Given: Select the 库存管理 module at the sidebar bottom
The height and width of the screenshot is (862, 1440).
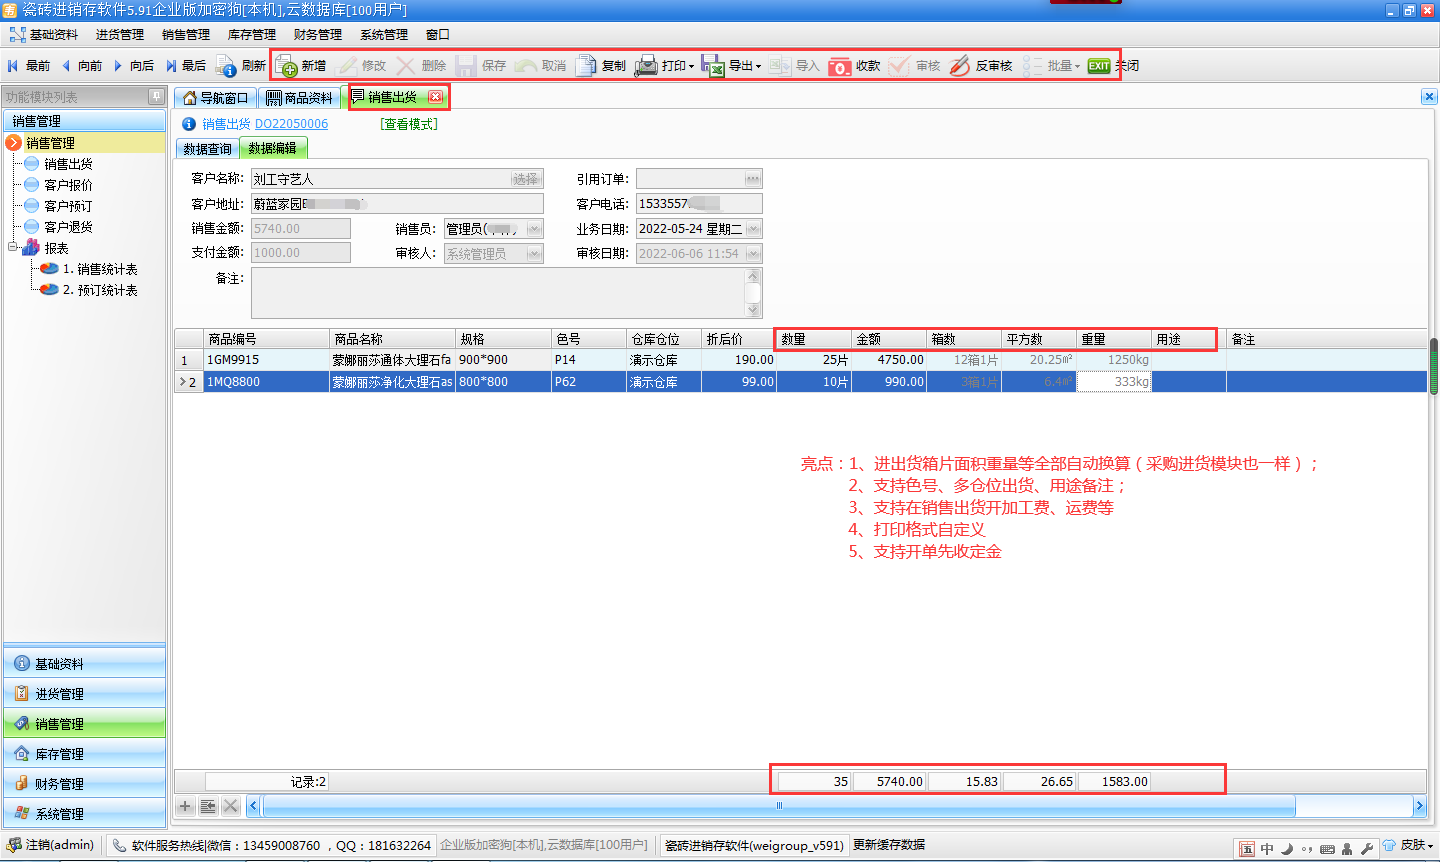Looking at the screenshot, I should 85,753.
